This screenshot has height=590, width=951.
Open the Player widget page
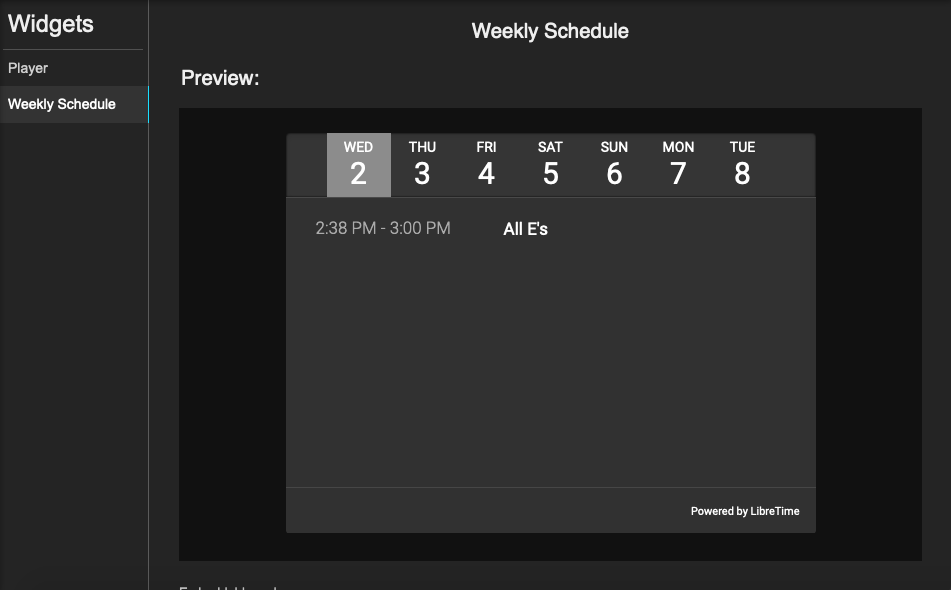28,68
